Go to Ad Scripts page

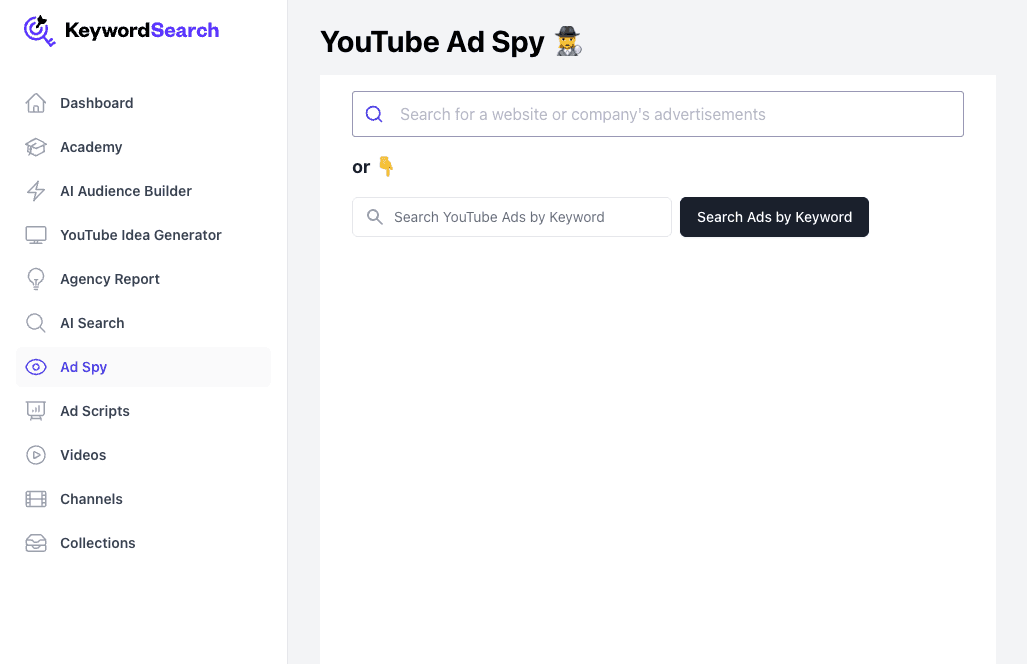coord(95,411)
